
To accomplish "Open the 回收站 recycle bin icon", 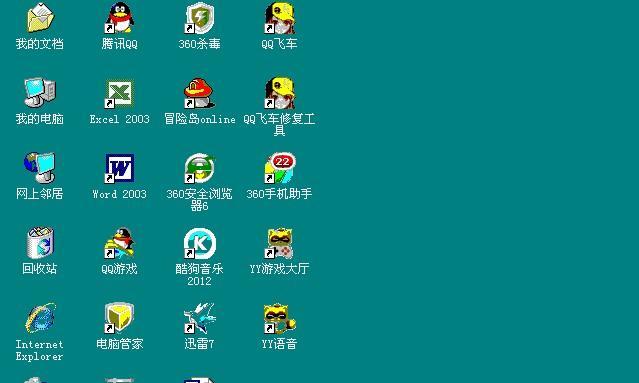I will point(40,243).
